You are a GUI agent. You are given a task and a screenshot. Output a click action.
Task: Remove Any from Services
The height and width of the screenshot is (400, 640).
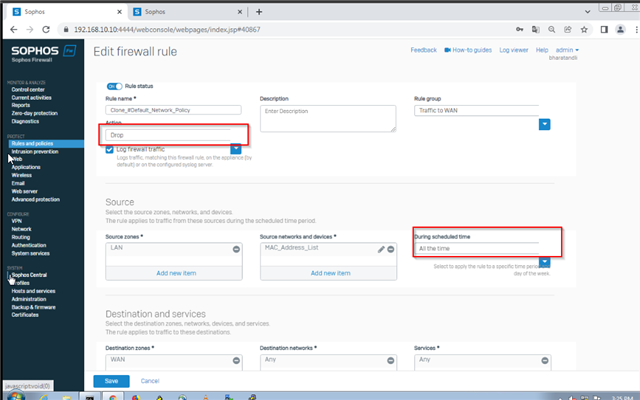[x=544, y=360]
